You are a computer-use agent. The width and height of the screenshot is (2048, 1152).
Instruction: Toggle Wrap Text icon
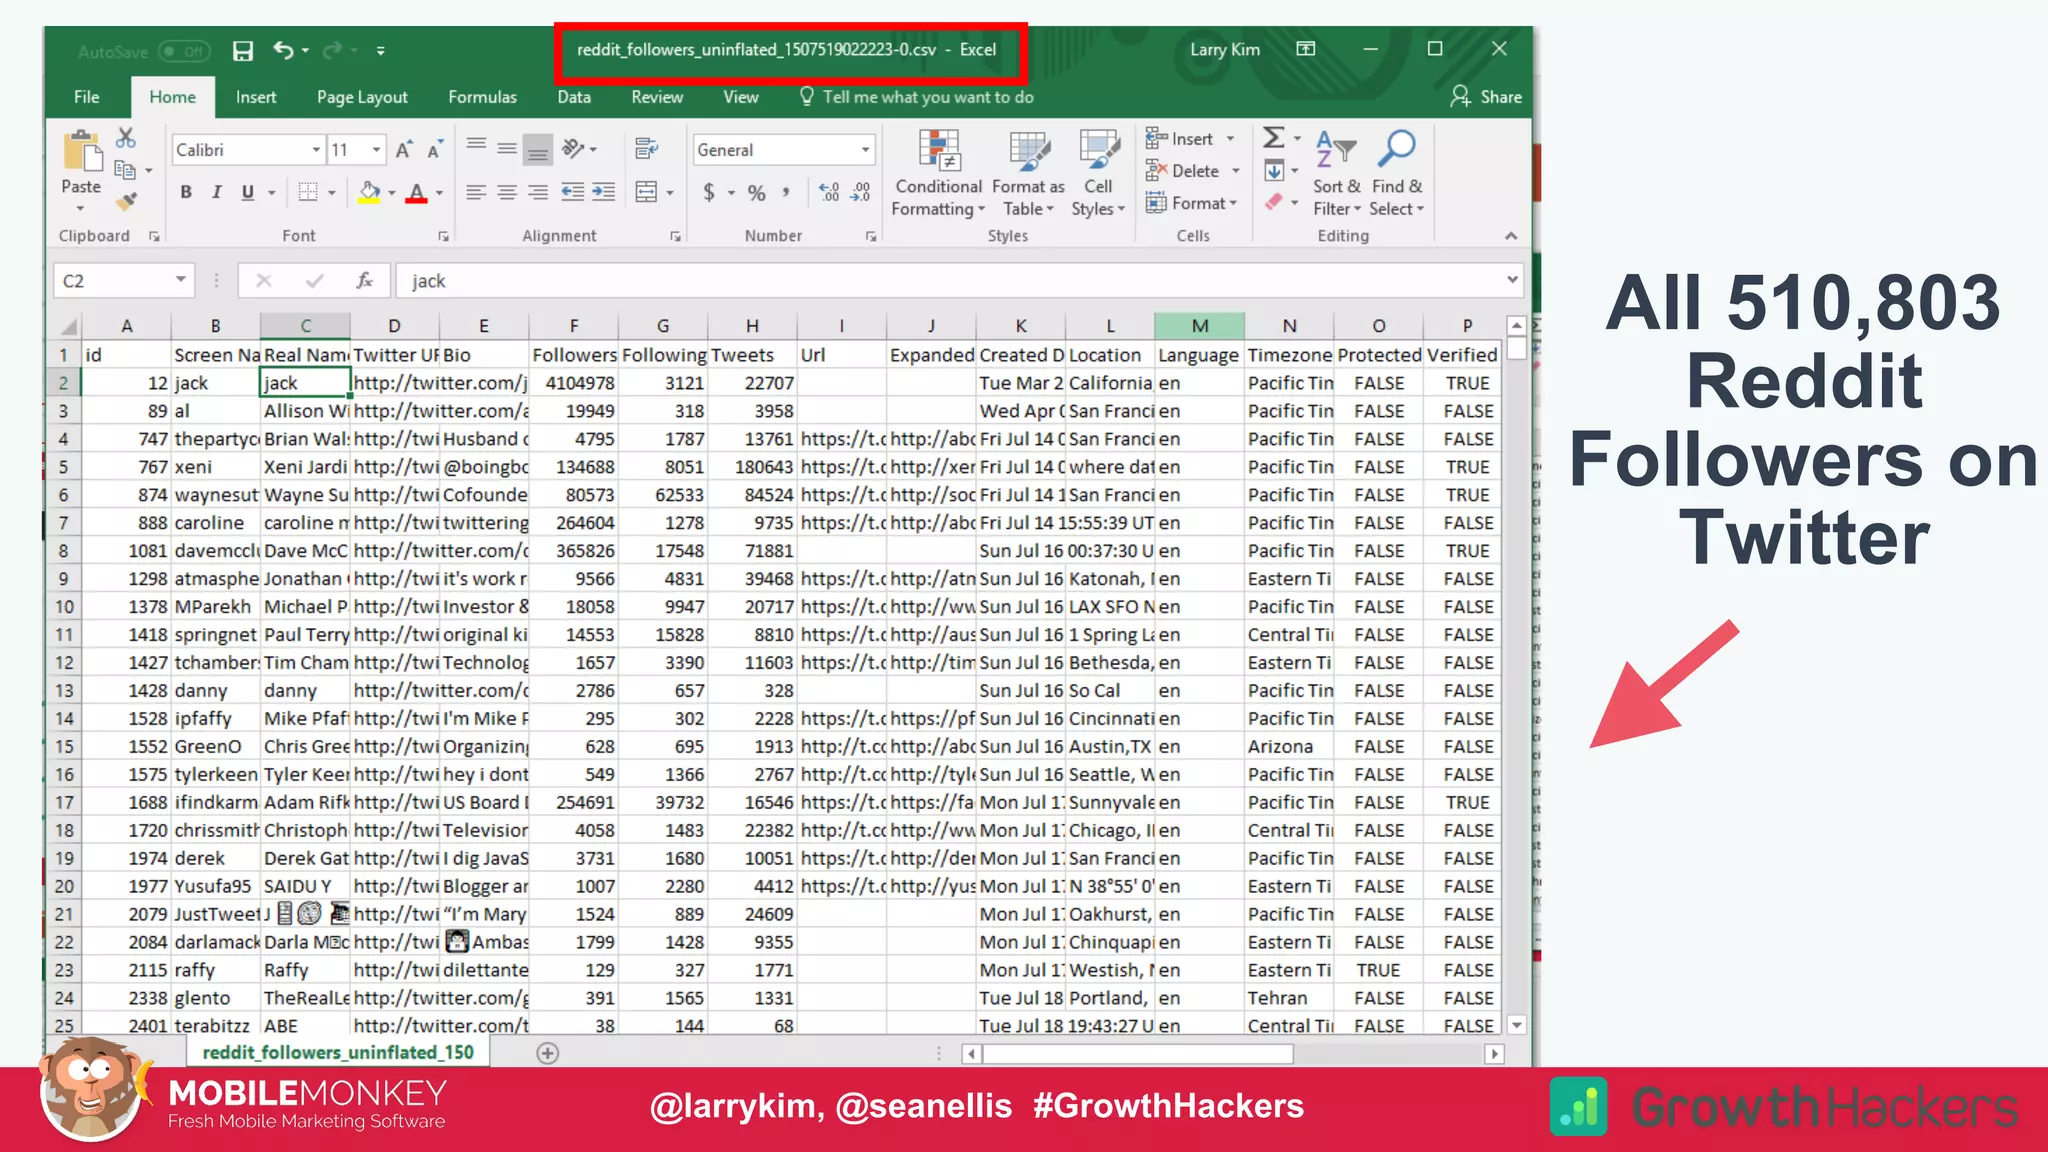(x=646, y=149)
